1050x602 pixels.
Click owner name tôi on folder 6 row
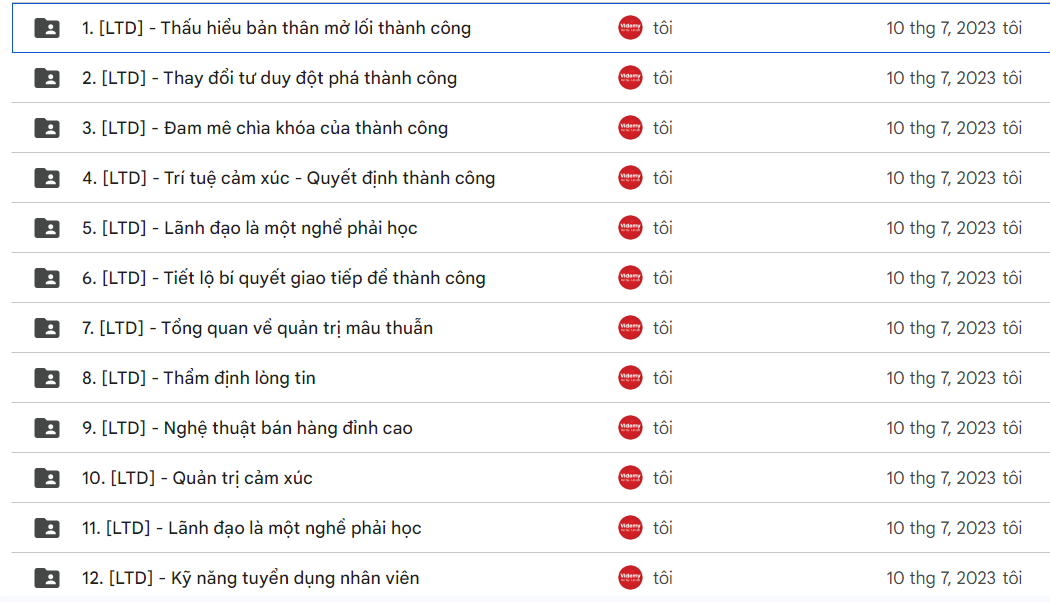point(663,278)
